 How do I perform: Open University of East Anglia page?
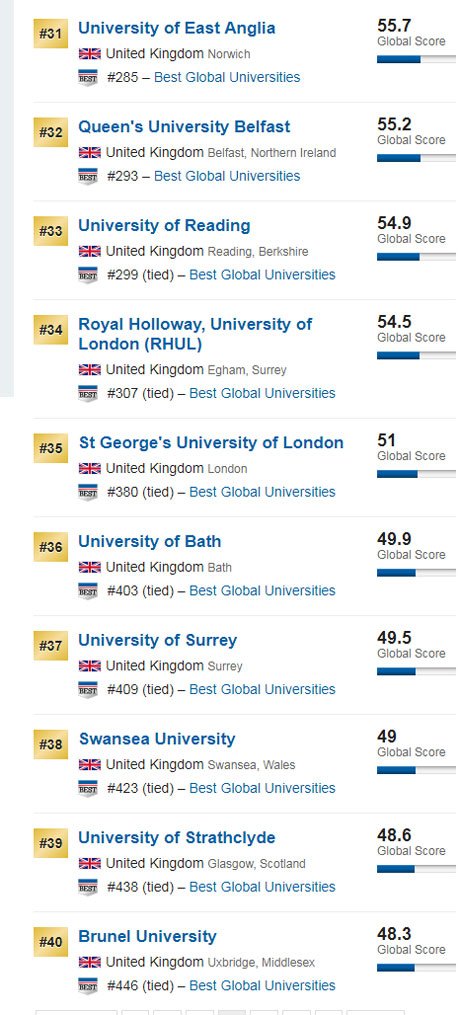(x=177, y=28)
